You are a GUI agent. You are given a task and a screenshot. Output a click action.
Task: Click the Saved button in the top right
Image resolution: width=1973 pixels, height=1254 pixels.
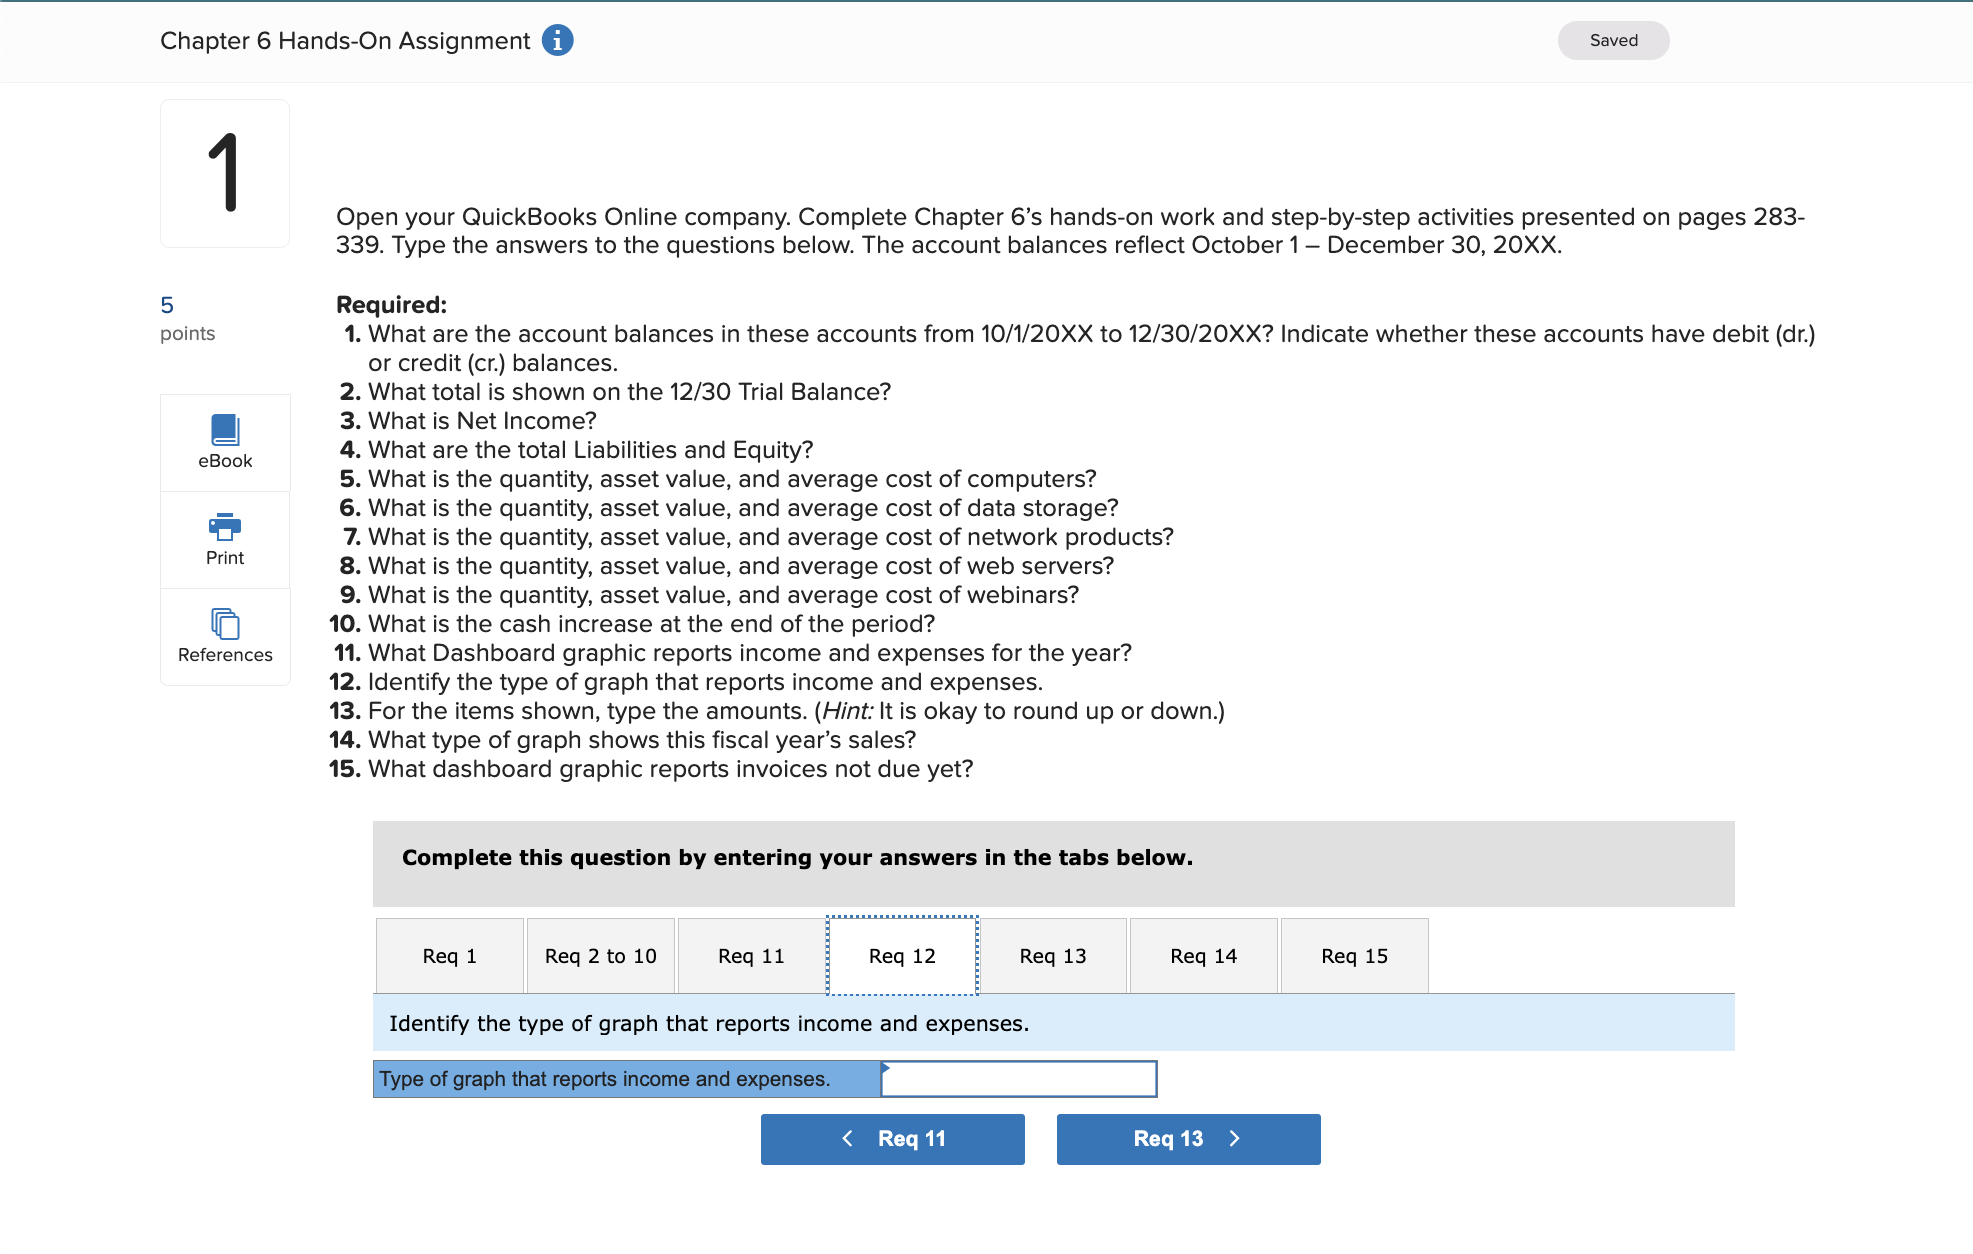[1613, 40]
